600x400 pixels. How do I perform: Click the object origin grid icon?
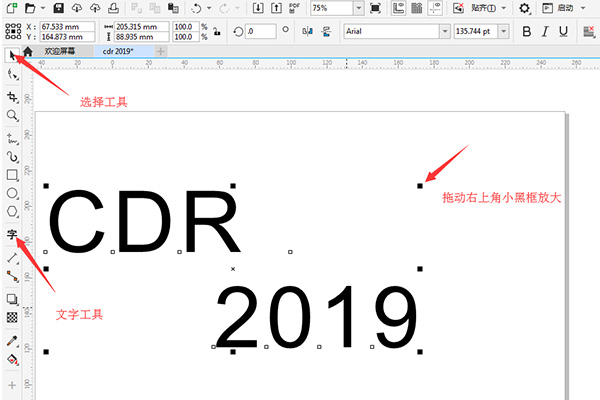(x=13, y=31)
